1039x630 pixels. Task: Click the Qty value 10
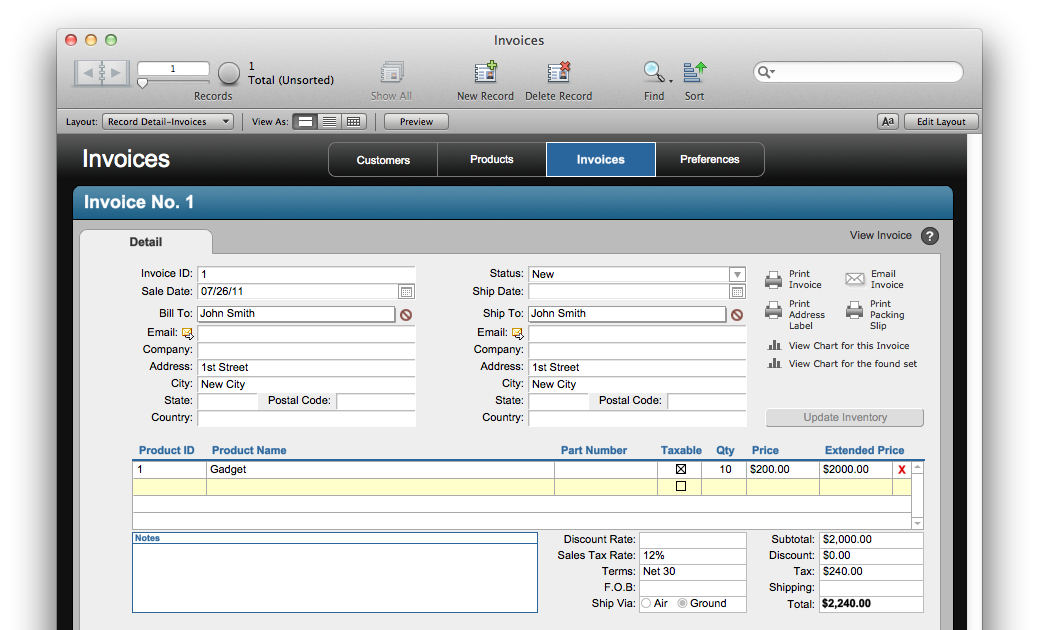pyautogui.click(x=725, y=470)
